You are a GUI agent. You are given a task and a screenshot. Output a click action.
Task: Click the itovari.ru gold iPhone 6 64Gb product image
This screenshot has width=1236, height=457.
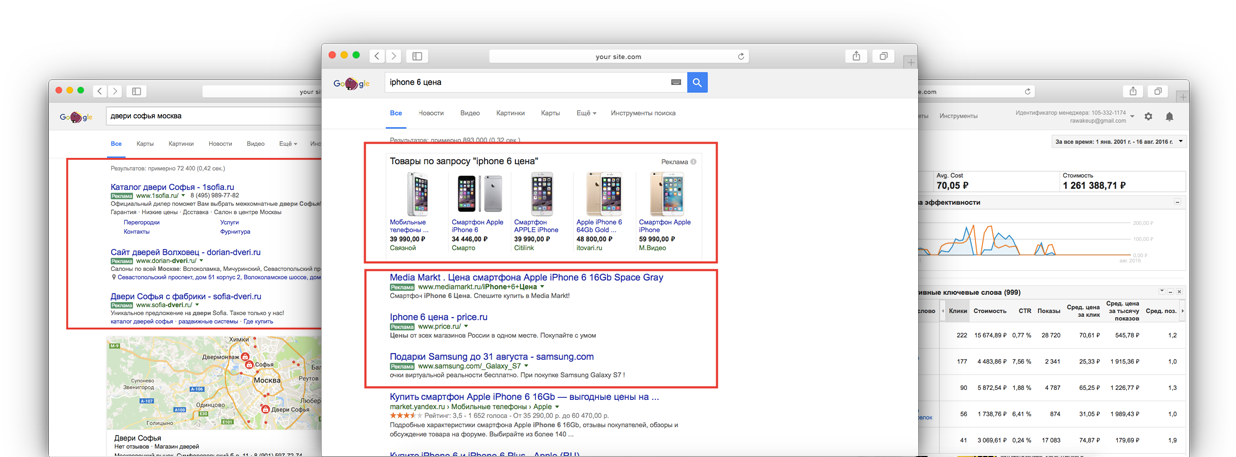(604, 194)
